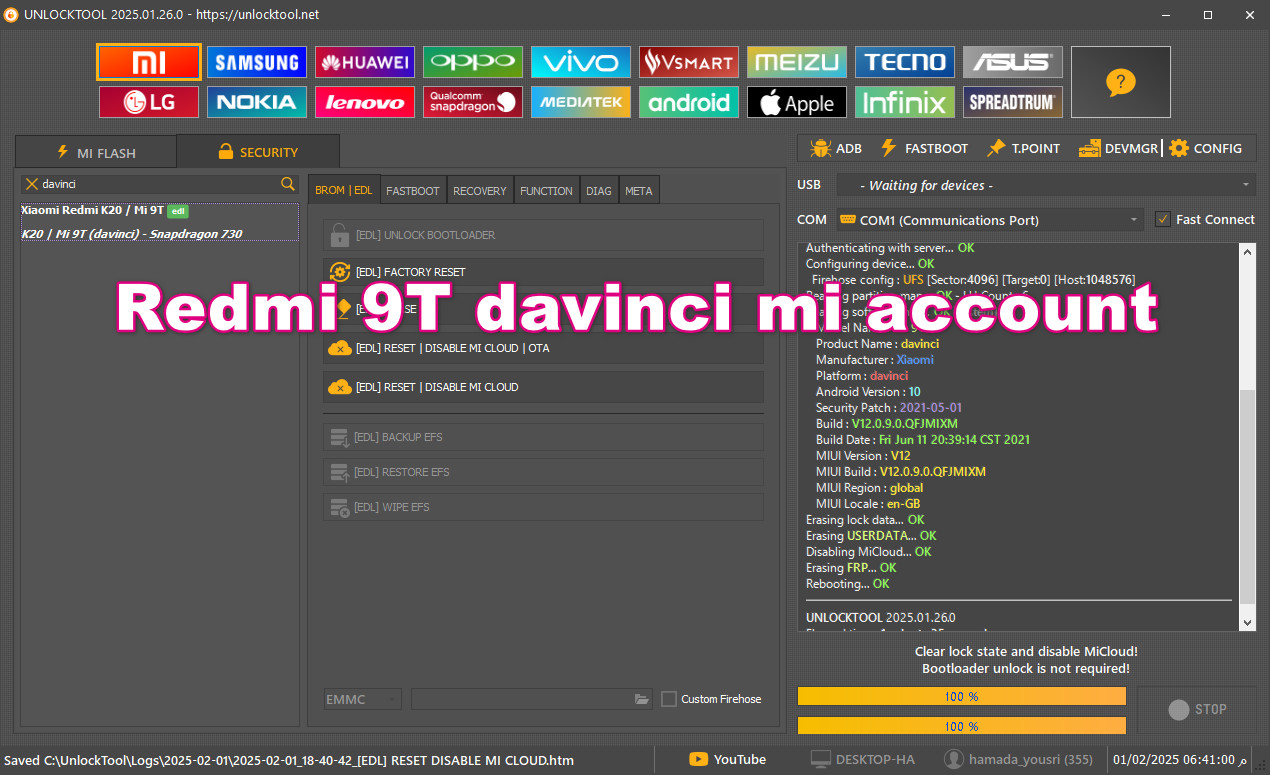Click the hamada_yousri (355) user account
The width and height of the screenshot is (1270, 775).
(x=1019, y=760)
